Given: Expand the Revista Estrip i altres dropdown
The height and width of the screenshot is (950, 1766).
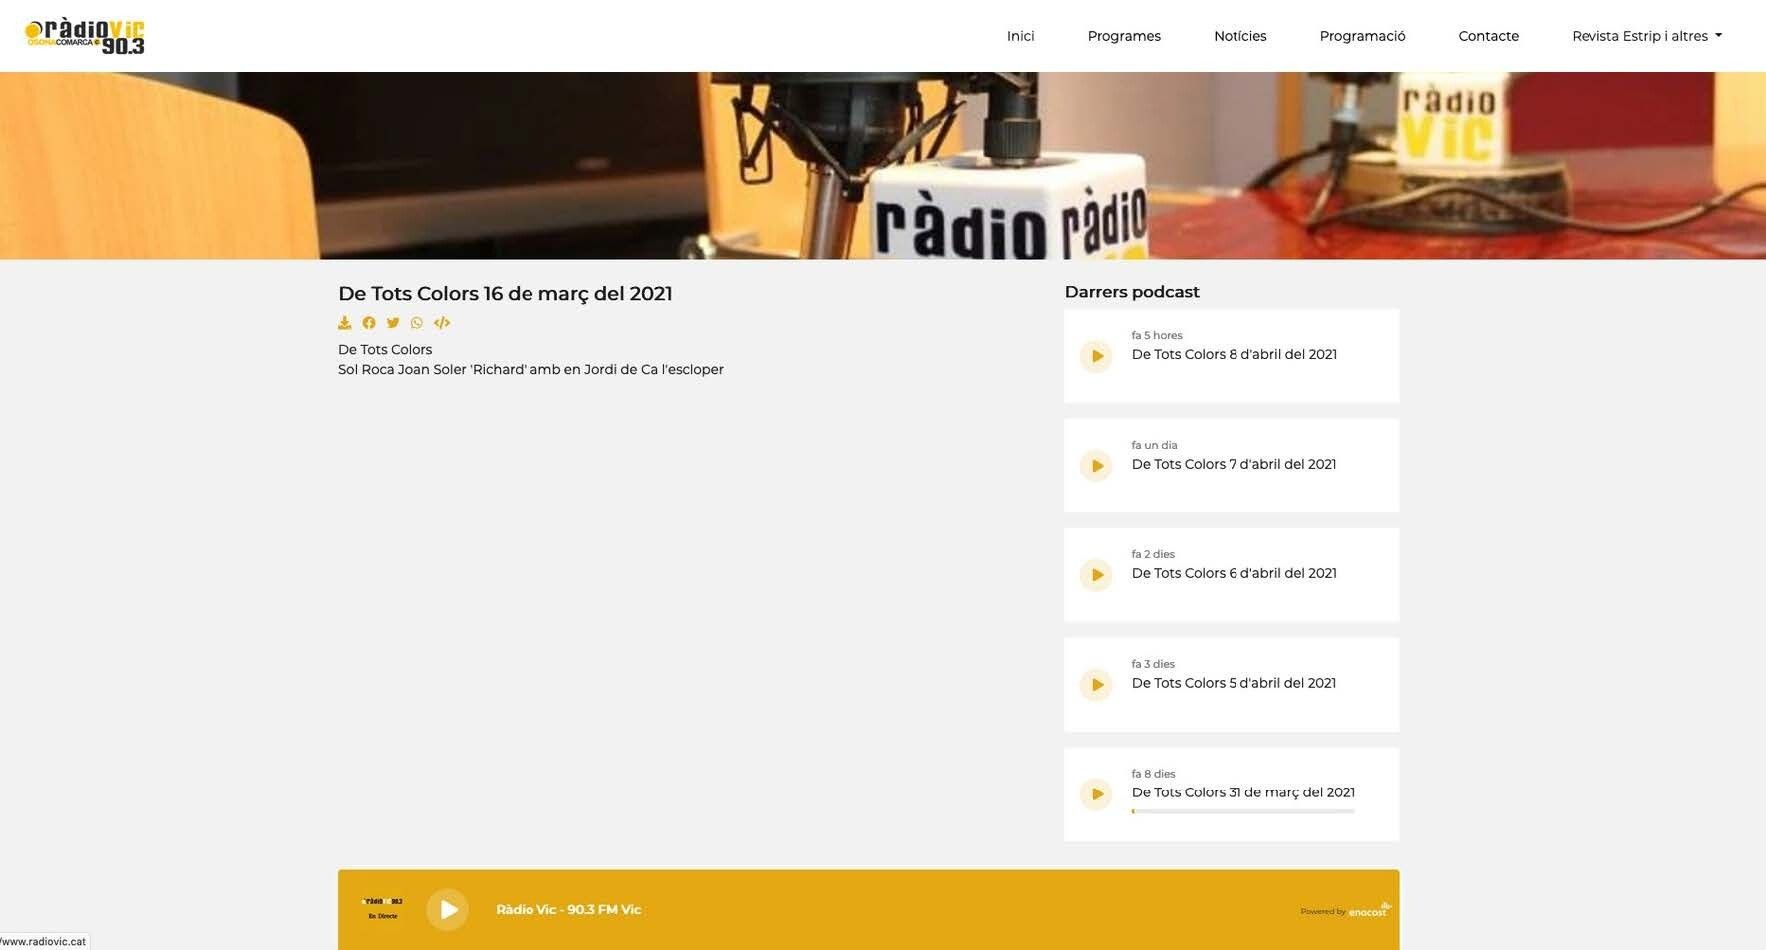Looking at the screenshot, I should coord(1646,36).
